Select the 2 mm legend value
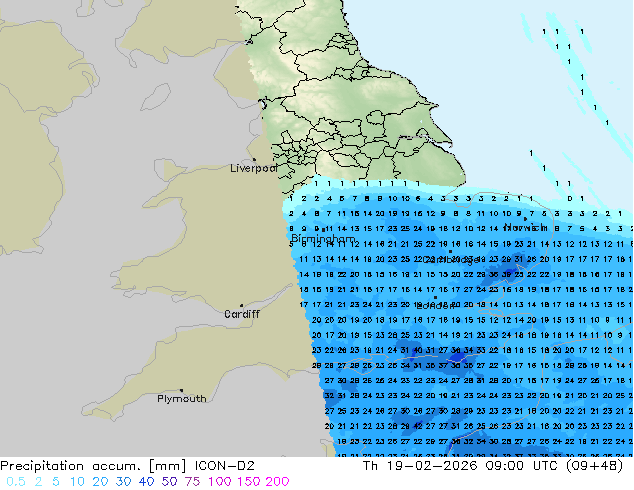 (38, 482)
